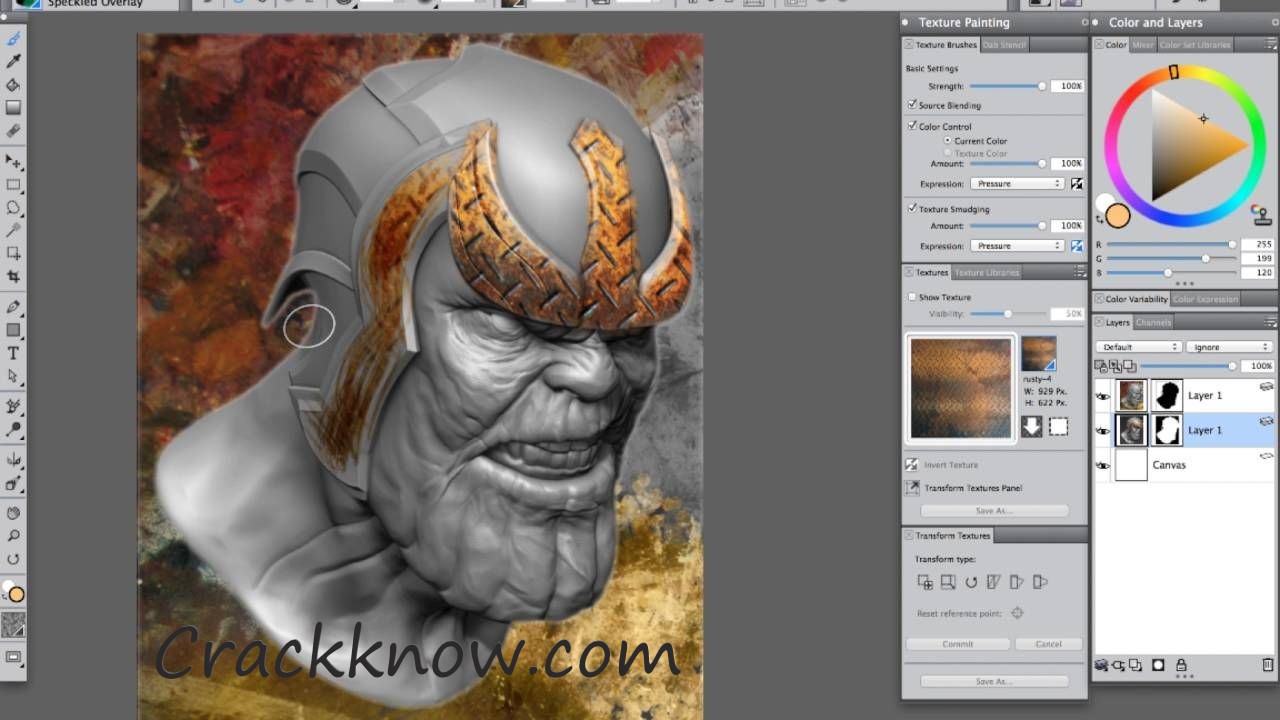Switch to the Texture Libraries tab
This screenshot has height=720, width=1280.
pos(986,272)
